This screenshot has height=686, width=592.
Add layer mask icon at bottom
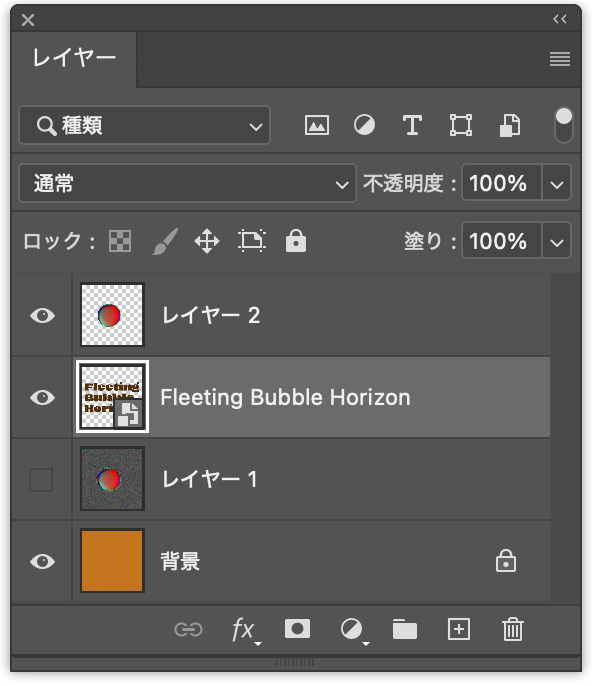pyautogui.click(x=298, y=629)
